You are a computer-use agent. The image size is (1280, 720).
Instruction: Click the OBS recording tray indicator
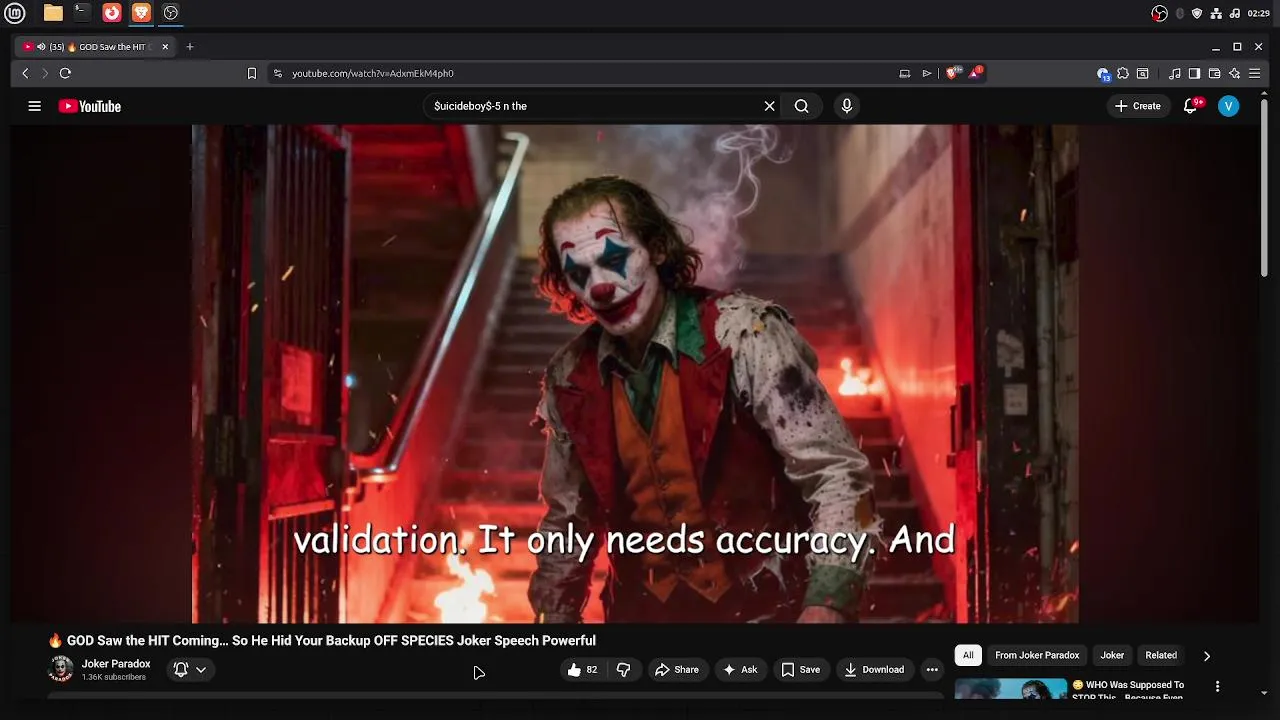pos(1159,13)
